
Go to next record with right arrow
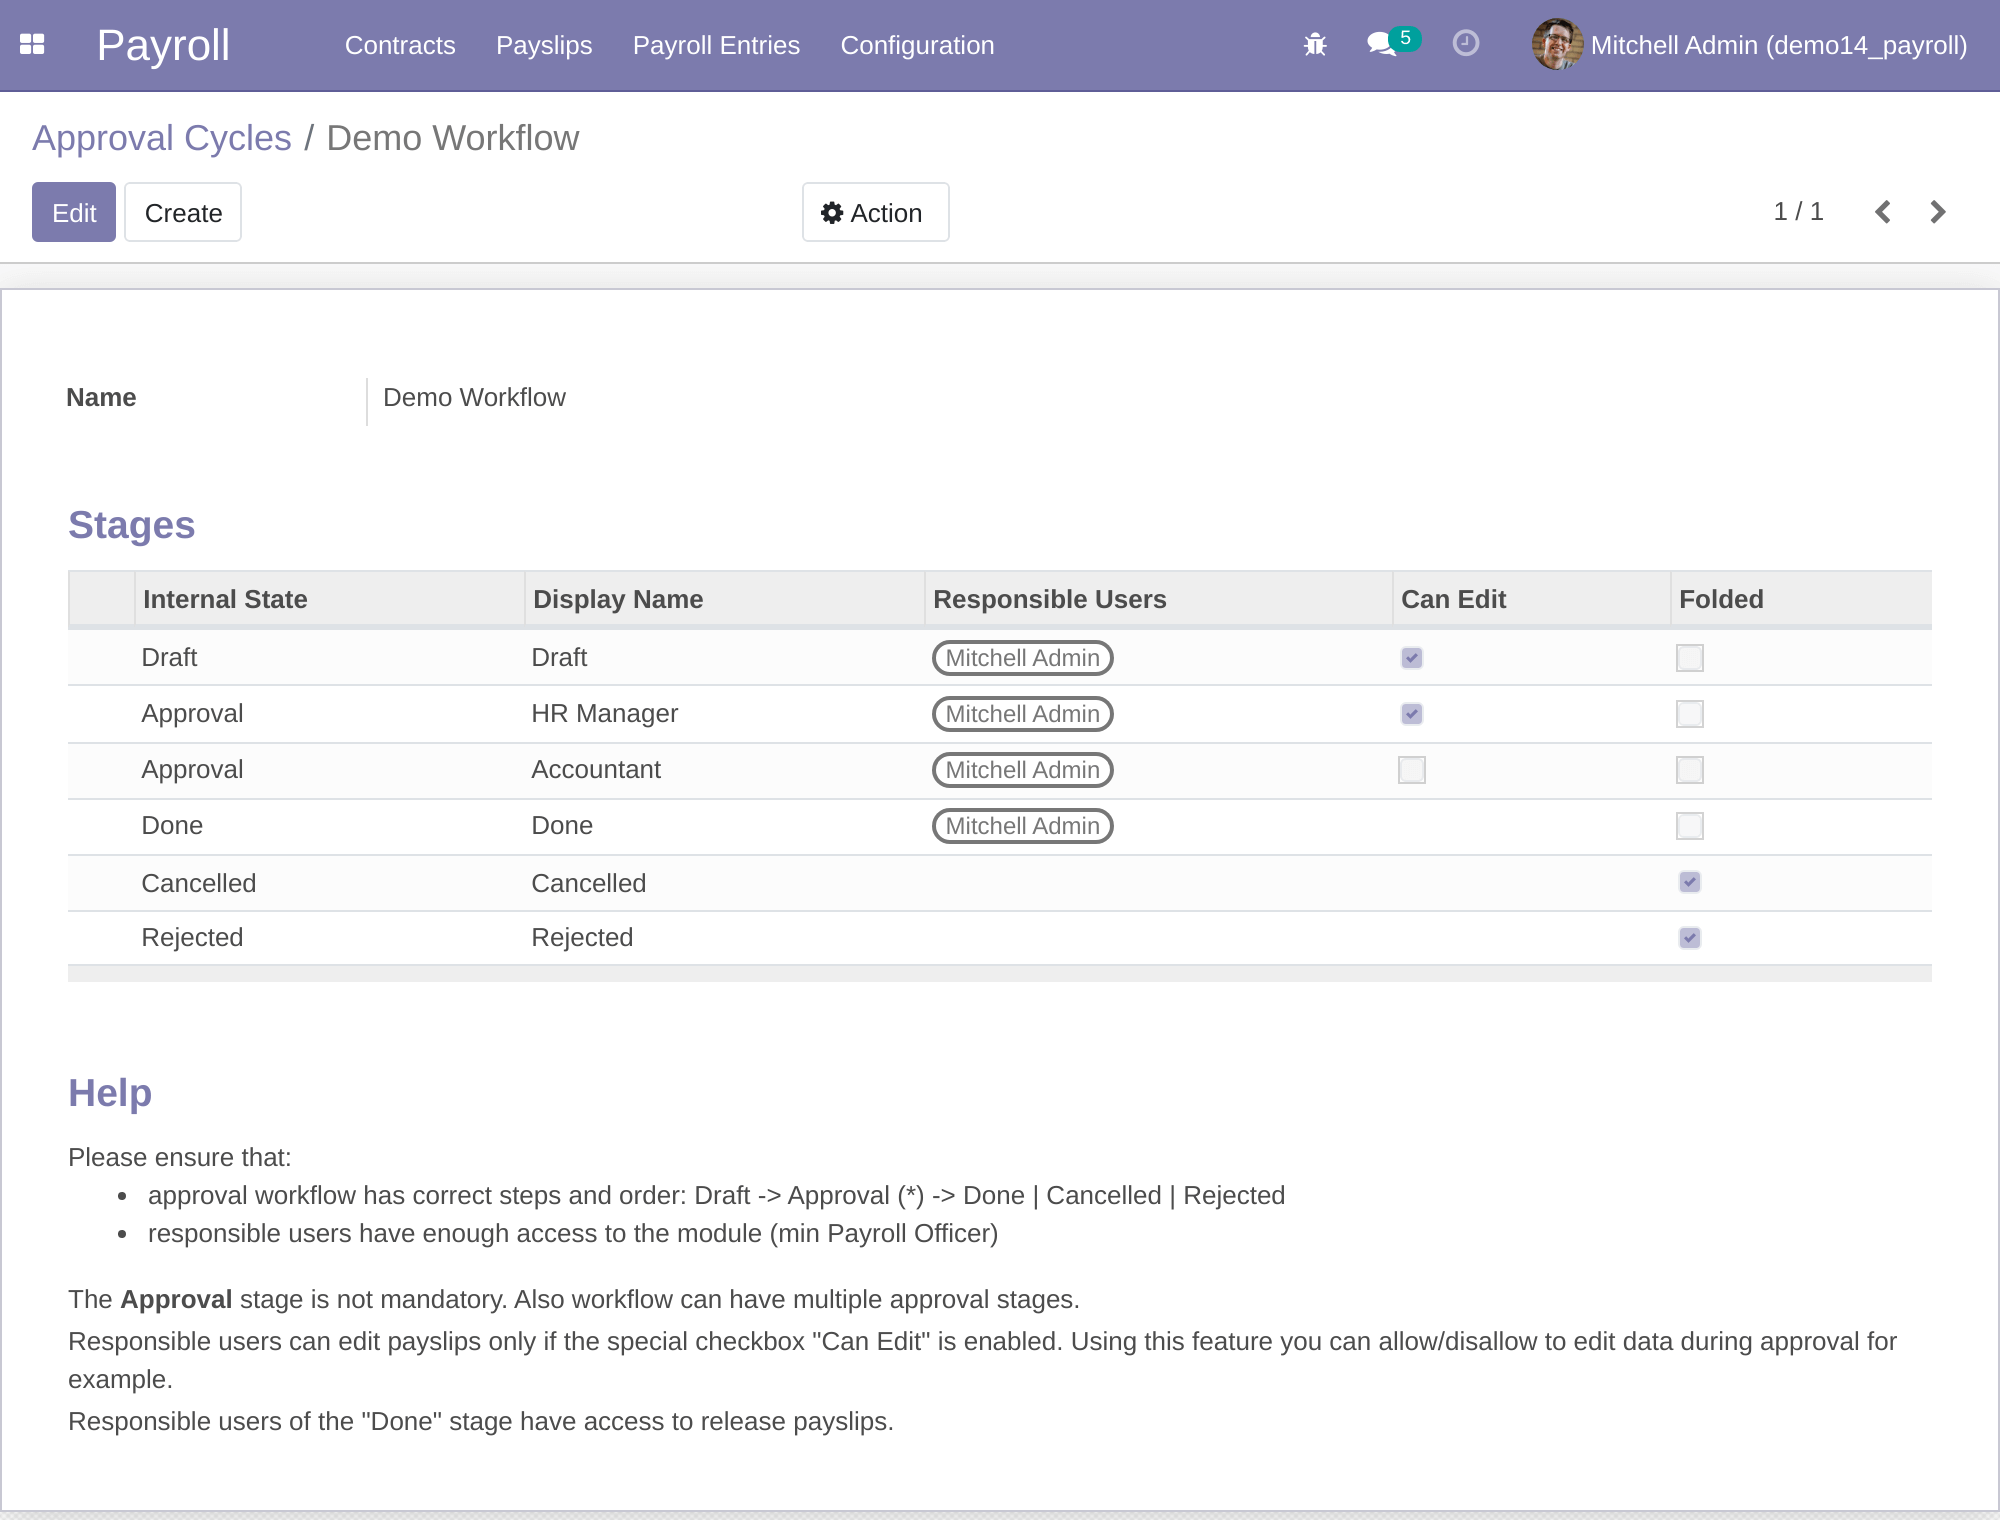point(1938,212)
